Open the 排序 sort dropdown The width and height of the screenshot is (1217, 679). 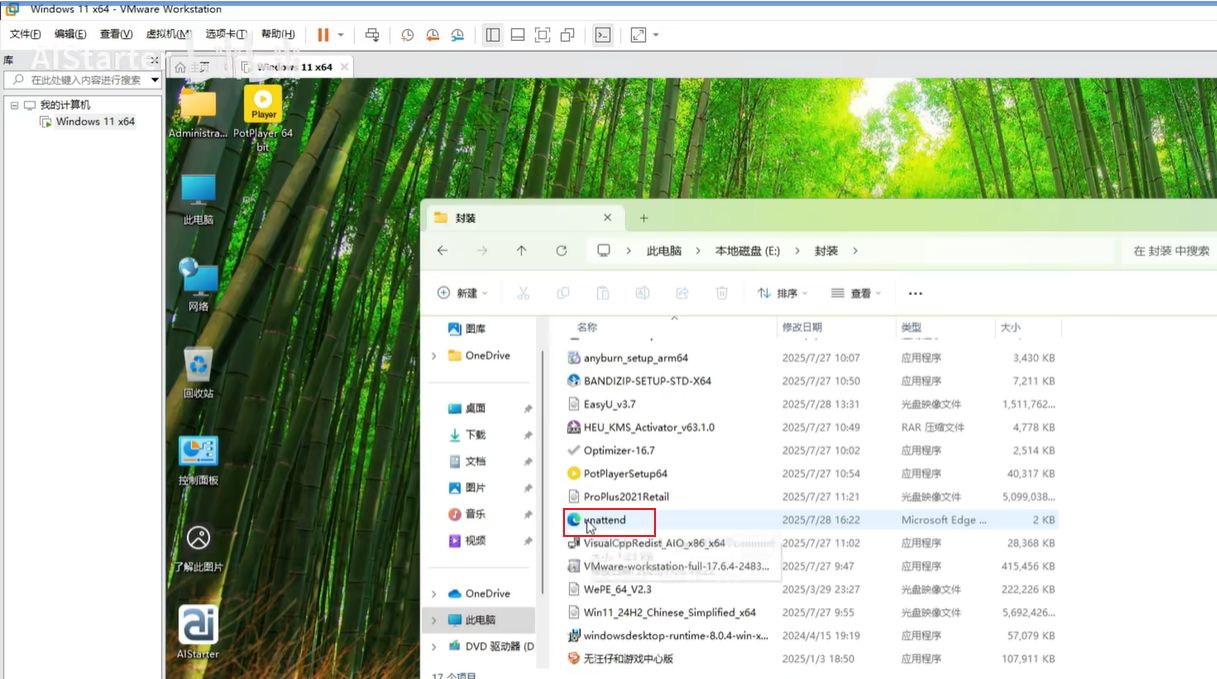click(783, 293)
